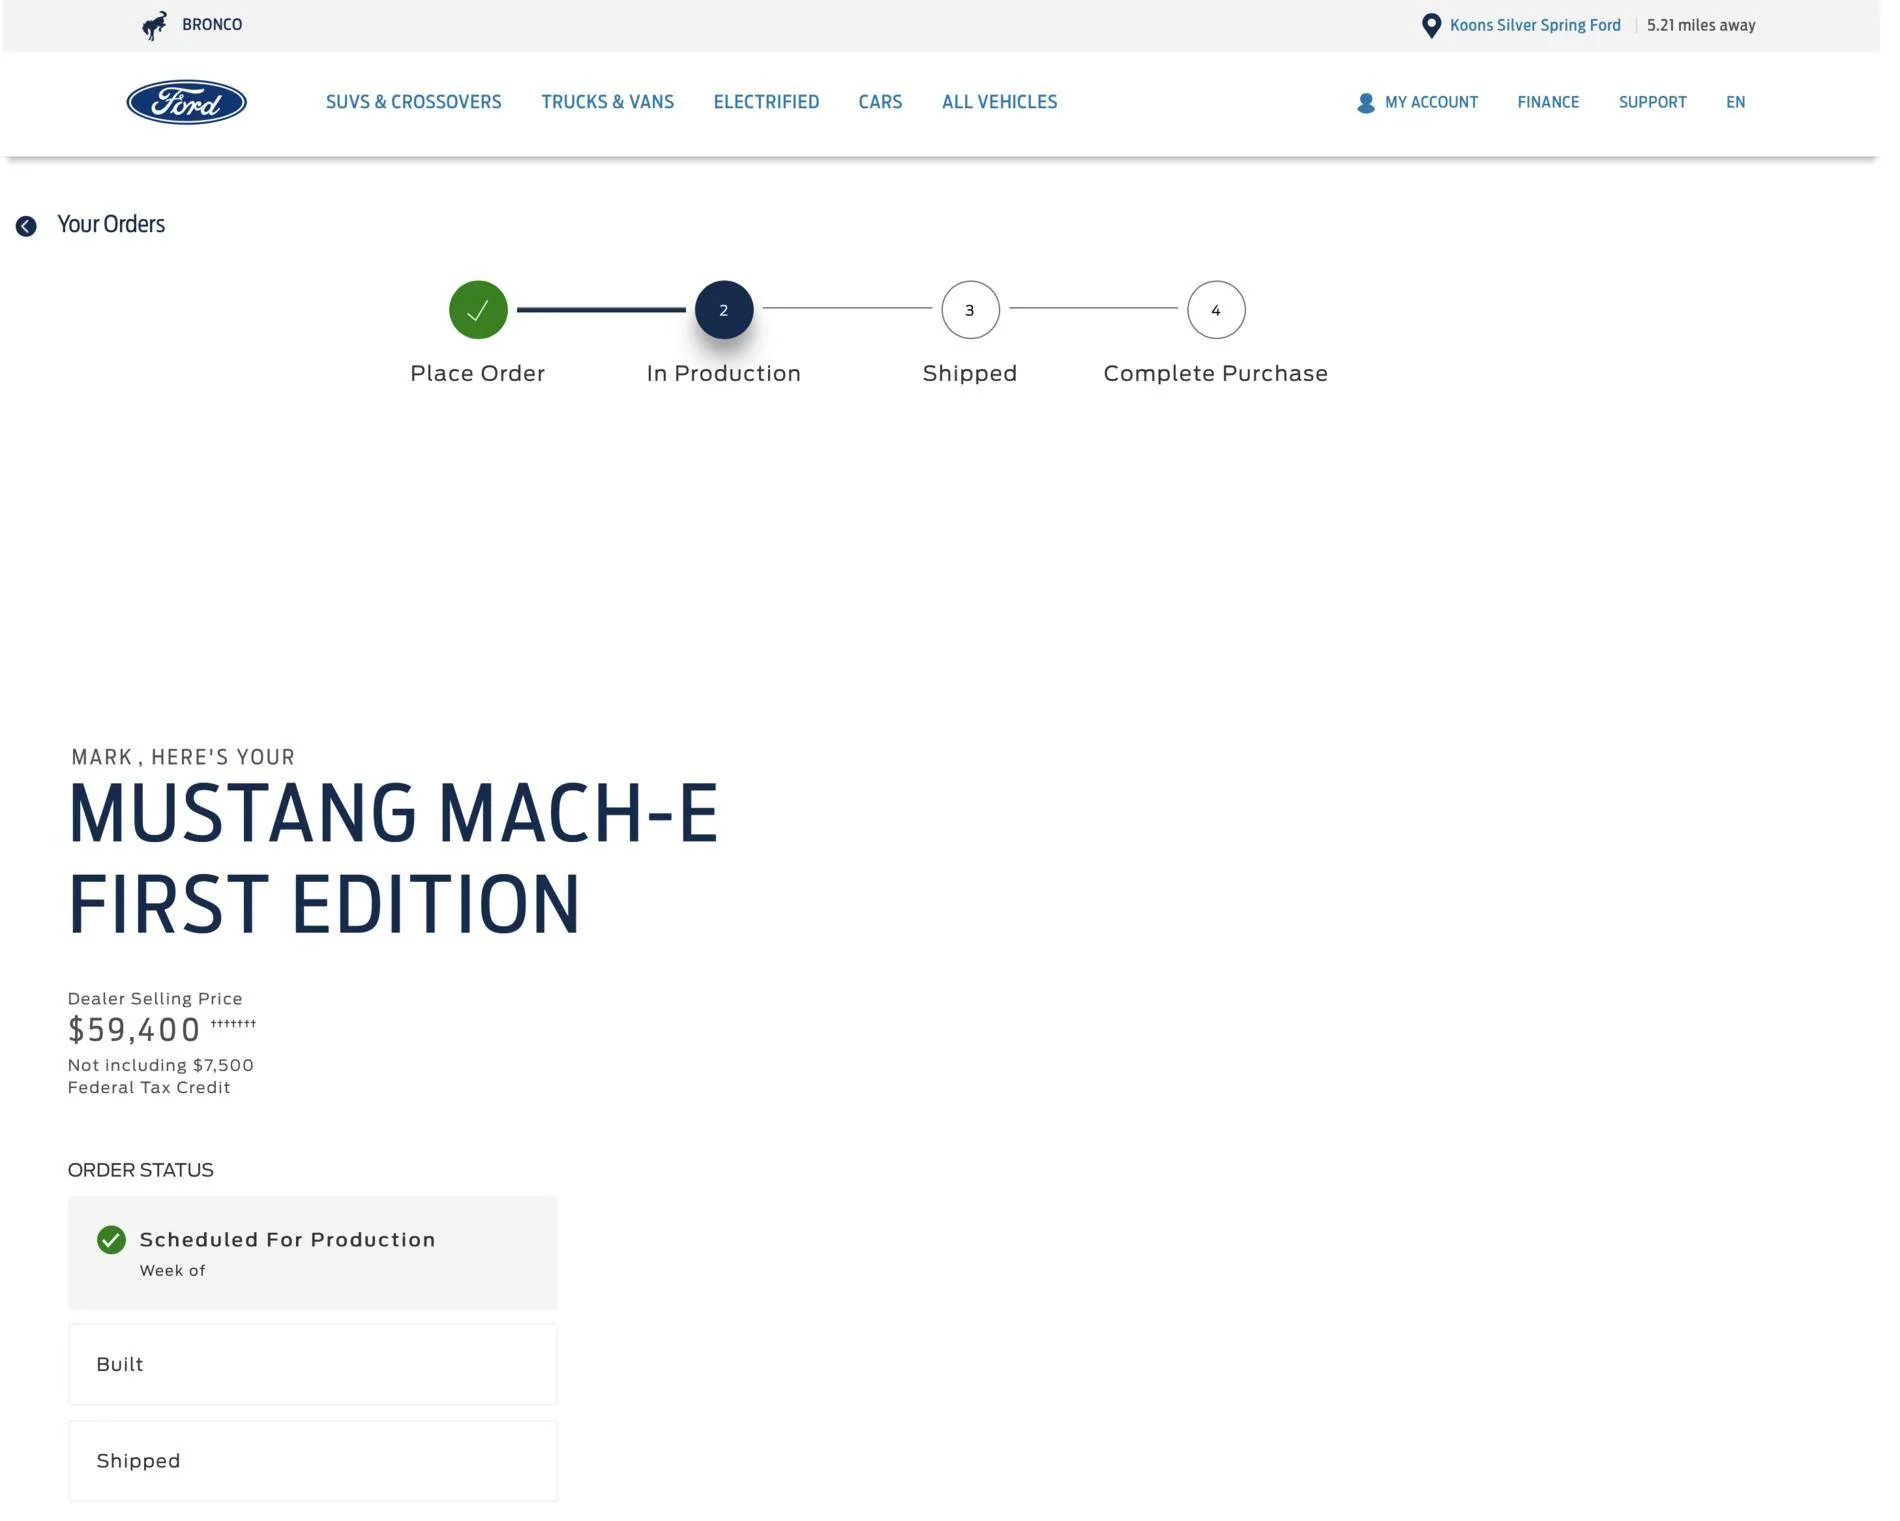
Task: Select step 2 In Production circle
Action: click(724, 310)
